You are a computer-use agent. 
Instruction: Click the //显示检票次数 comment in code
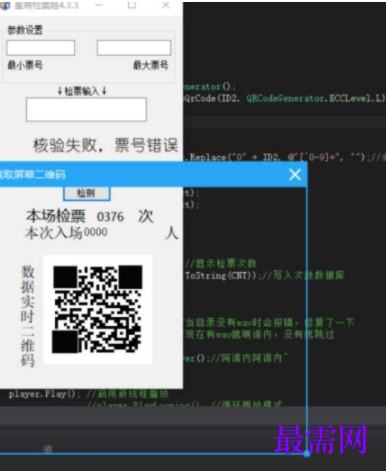[x=221, y=263]
